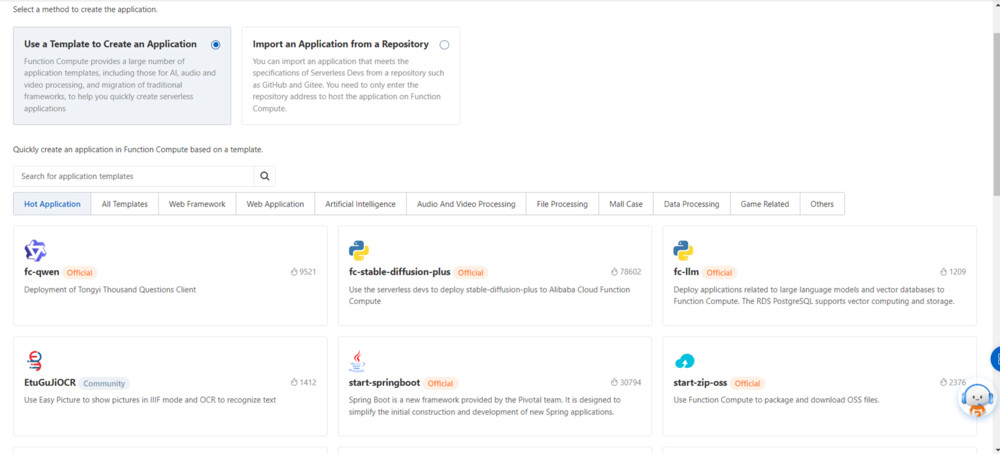Click the fc-stable-diffusion-plus Python icon
The width and height of the screenshot is (1000, 454).
point(359,250)
